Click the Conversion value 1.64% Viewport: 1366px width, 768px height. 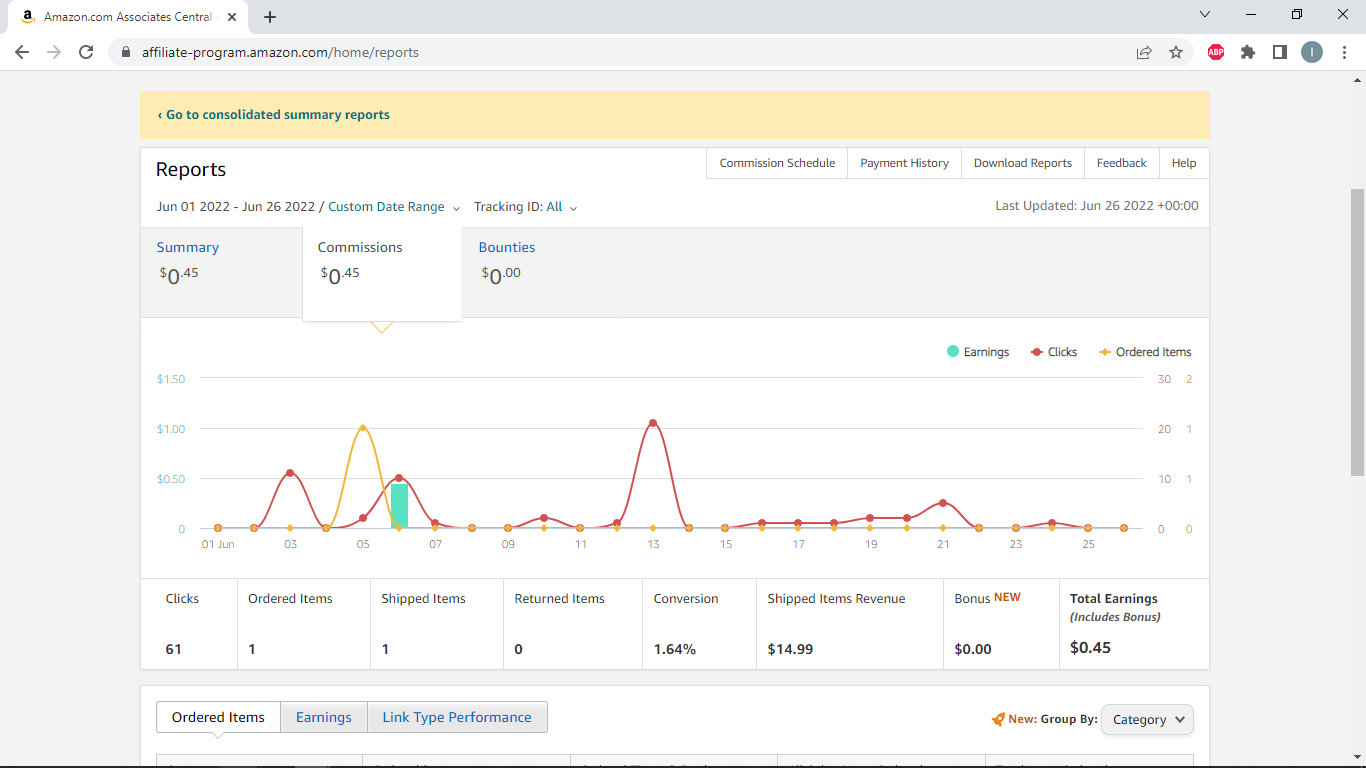point(675,649)
